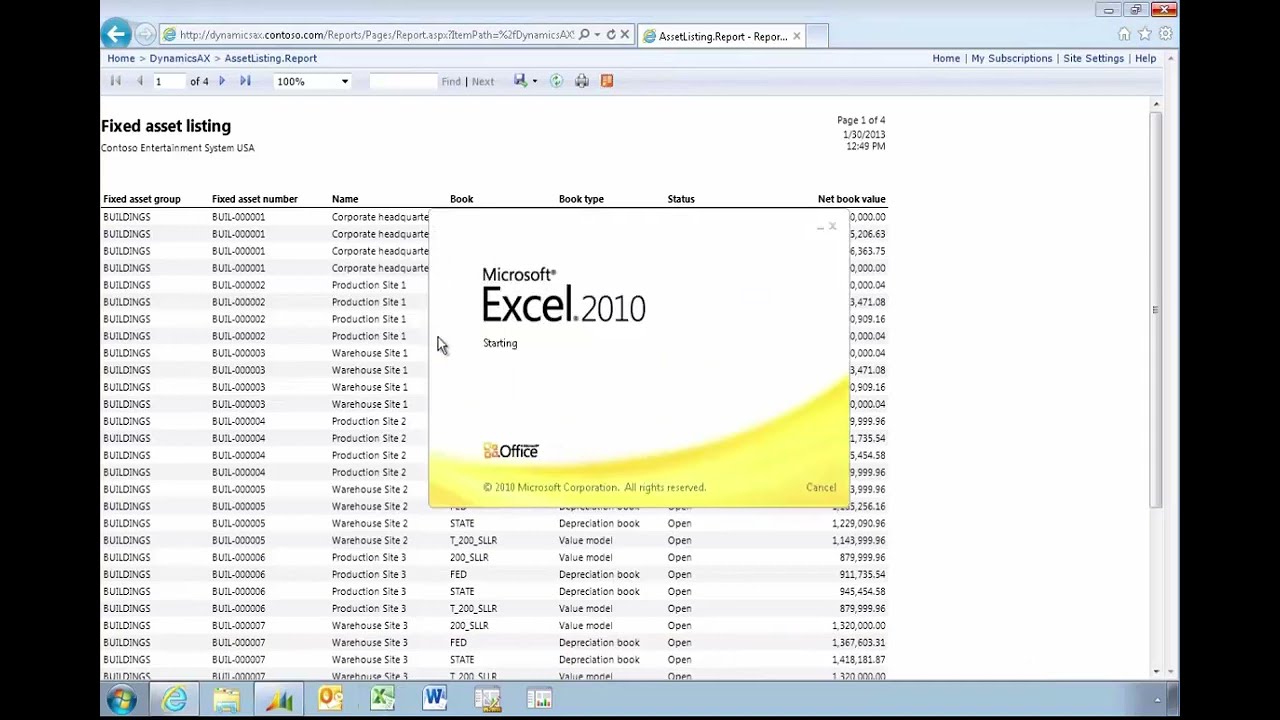Click the report viewer taskbar icon with pencil
Screen dimensions: 1280x720
click(487, 700)
